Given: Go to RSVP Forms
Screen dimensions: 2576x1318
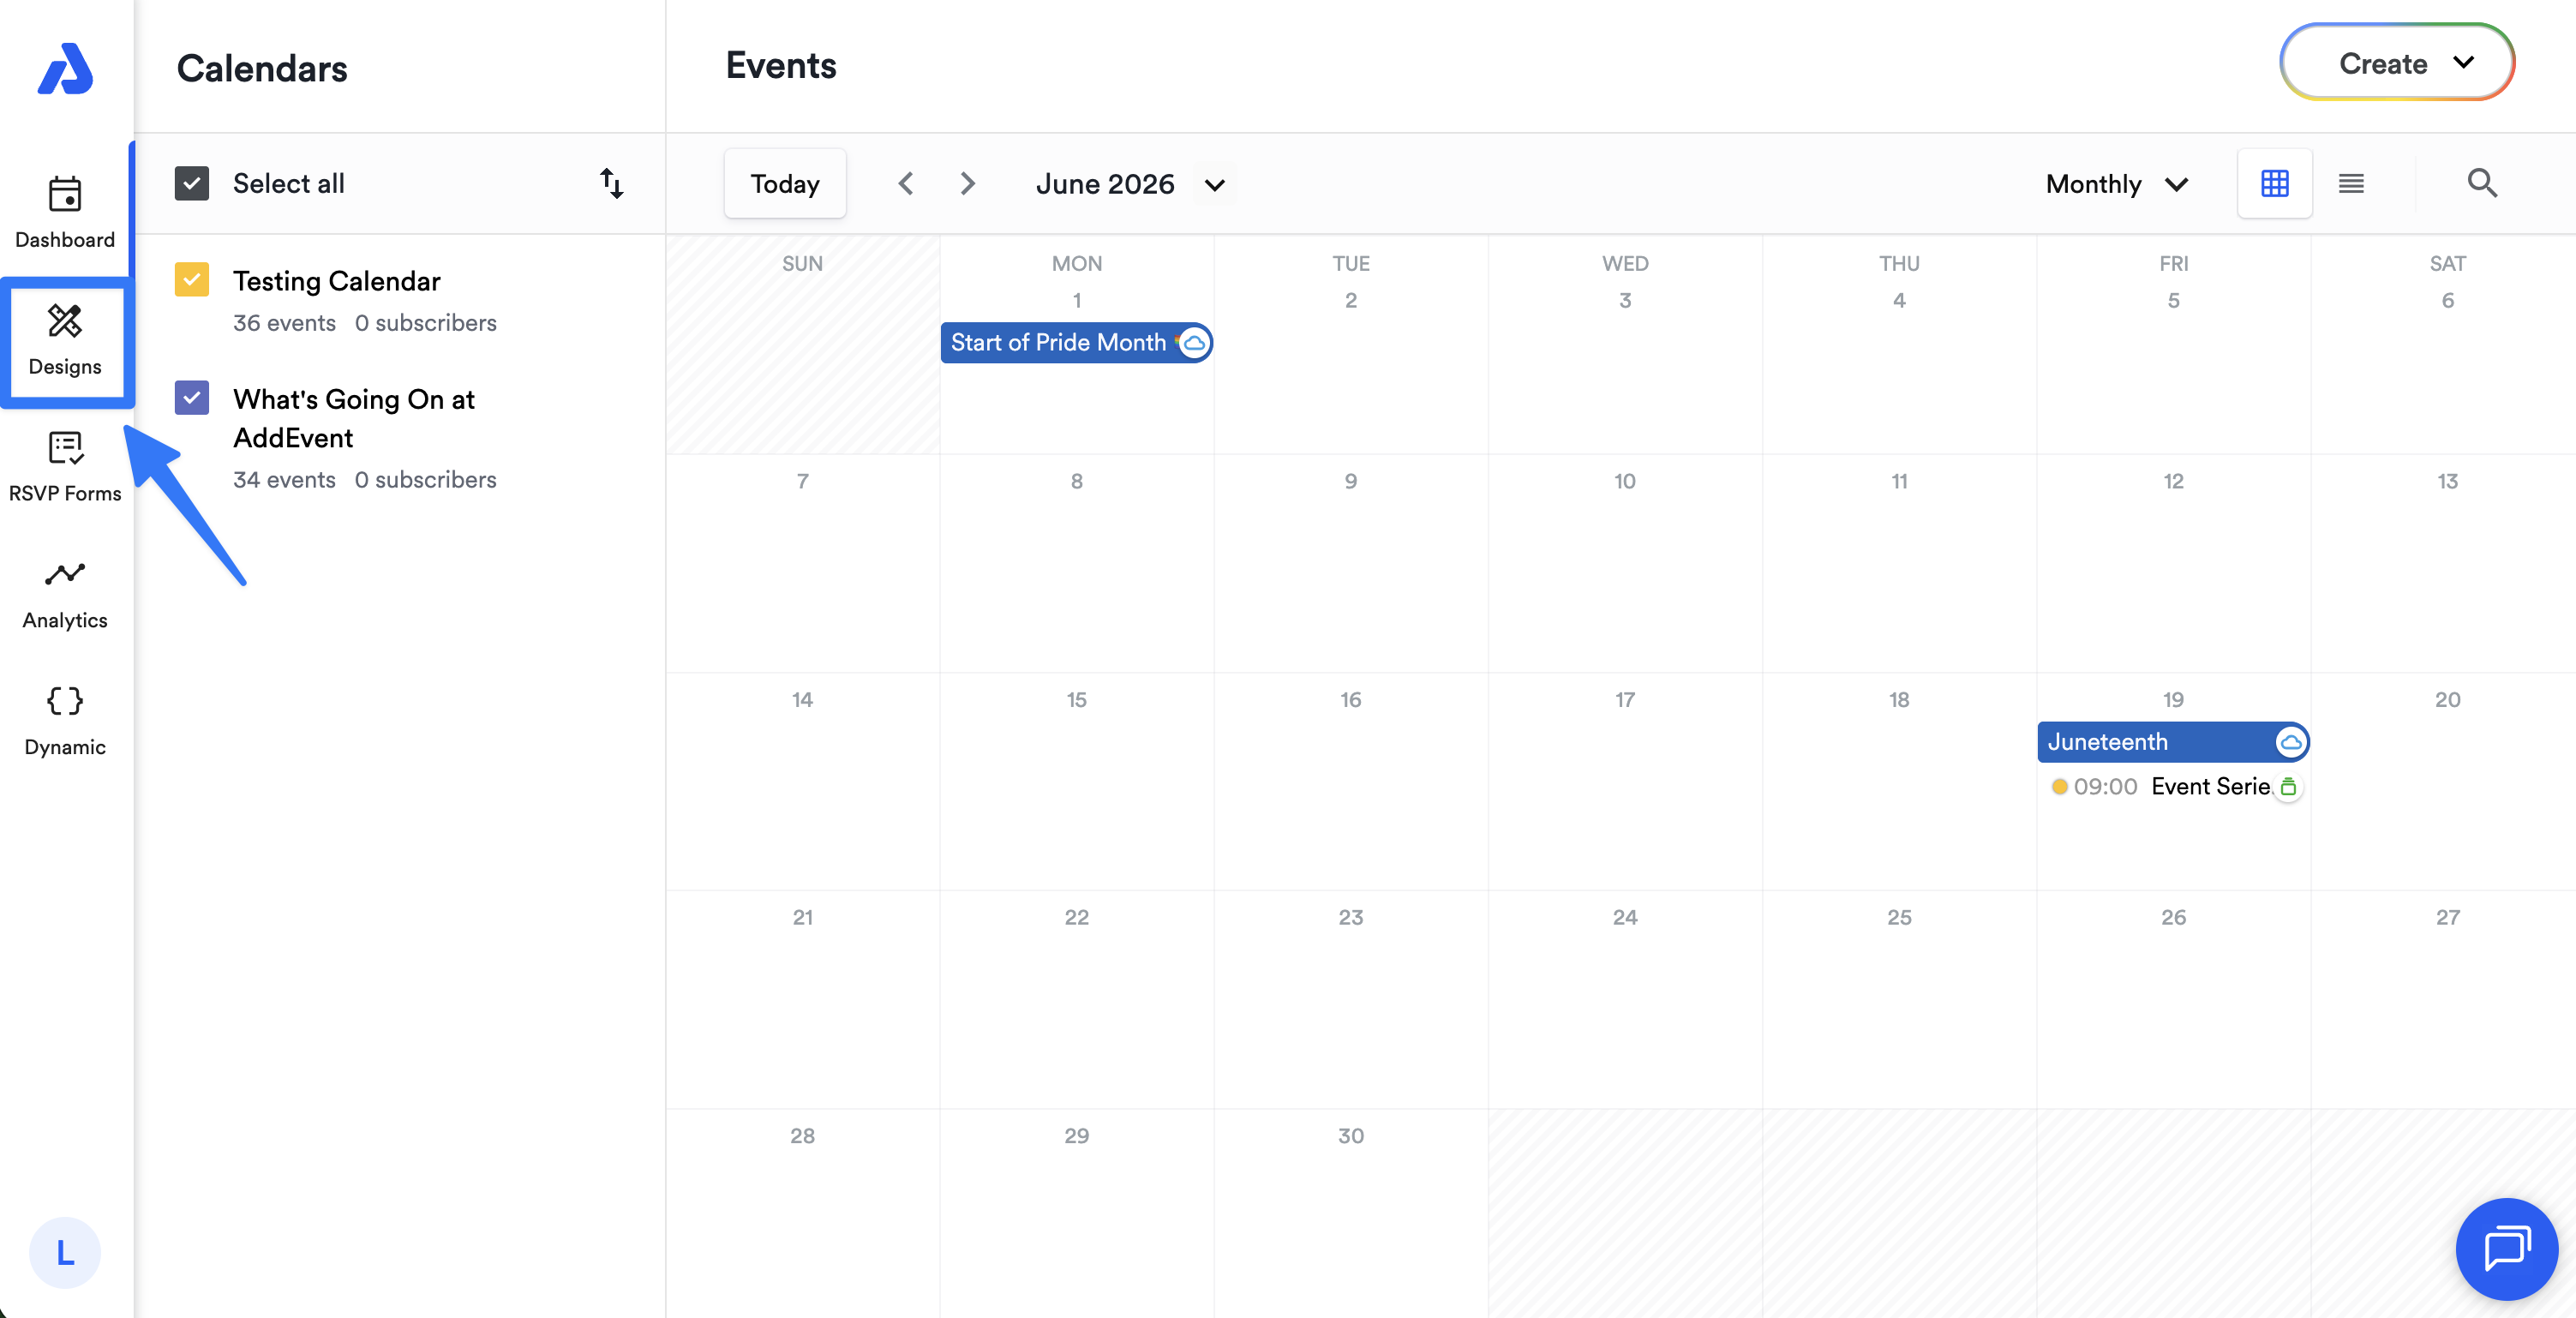Looking at the screenshot, I should point(65,466).
